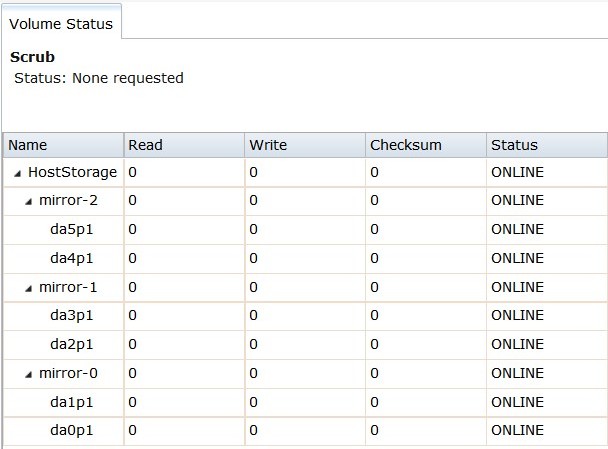This screenshot has width=608, height=449.
Task: Click ONLINE status of da0p1 row
Action: (517, 430)
